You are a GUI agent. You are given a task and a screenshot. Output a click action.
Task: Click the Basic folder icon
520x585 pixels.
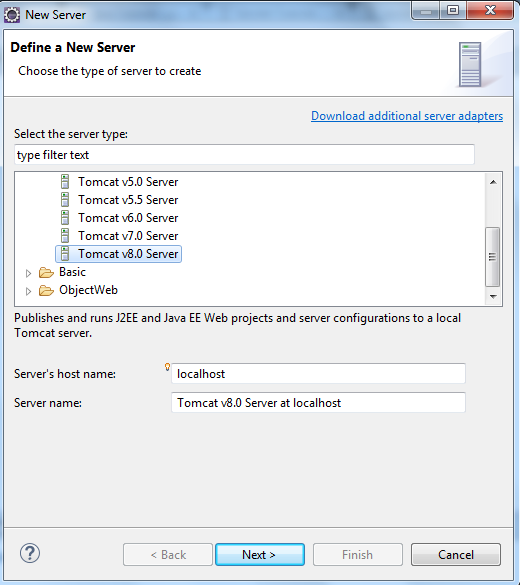tap(46, 272)
